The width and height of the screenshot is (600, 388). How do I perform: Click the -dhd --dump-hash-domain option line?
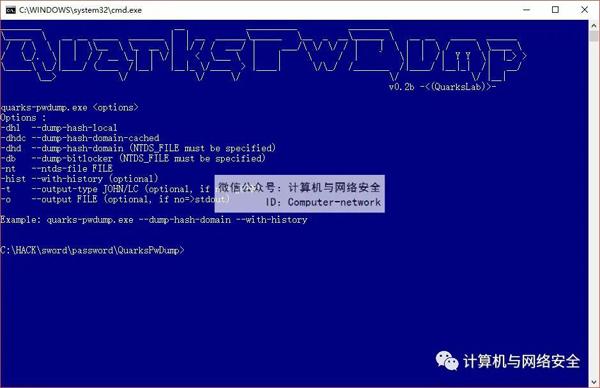click(x=138, y=148)
